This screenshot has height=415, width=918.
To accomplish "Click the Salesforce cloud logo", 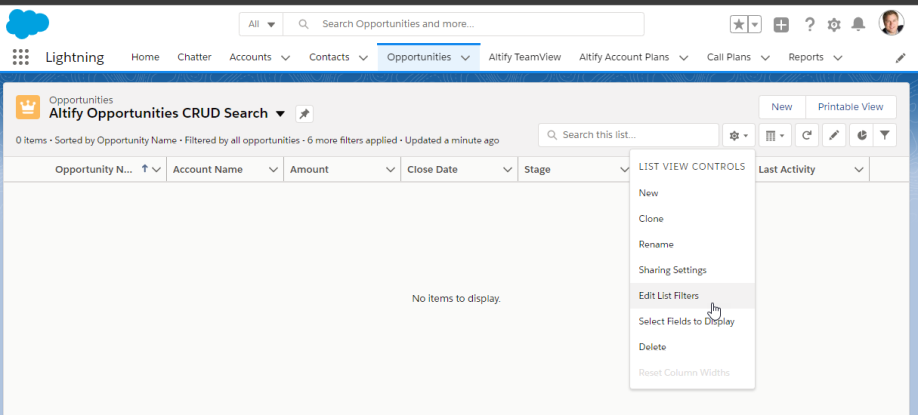I will tap(28, 24).
